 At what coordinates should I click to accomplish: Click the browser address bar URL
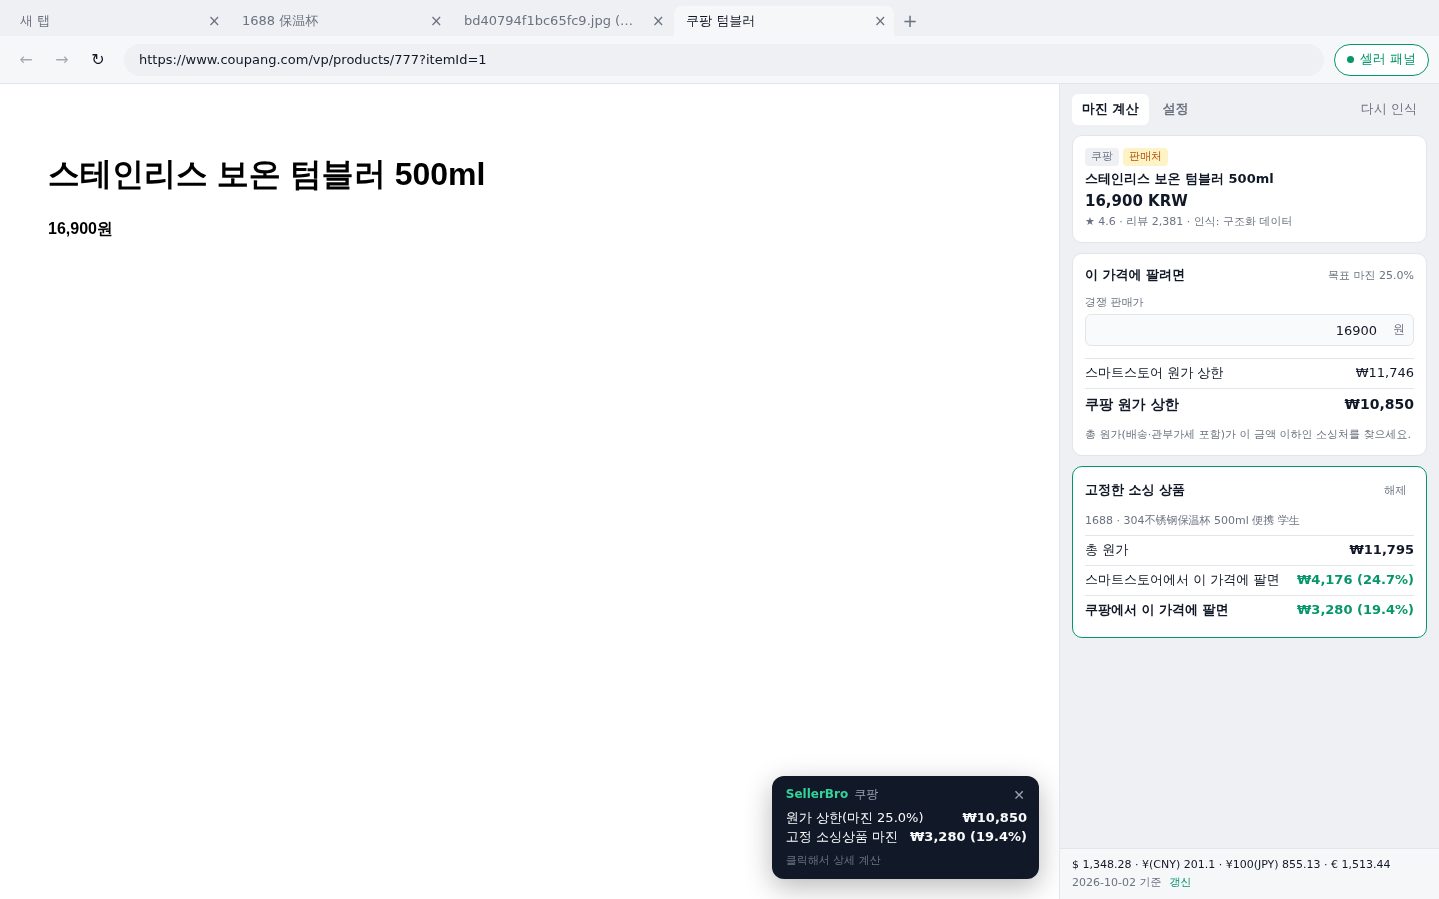(x=723, y=60)
